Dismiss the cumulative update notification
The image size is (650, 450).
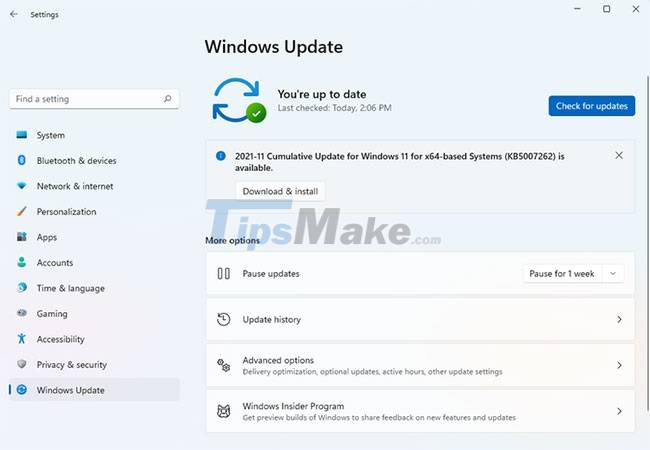point(619,155)
